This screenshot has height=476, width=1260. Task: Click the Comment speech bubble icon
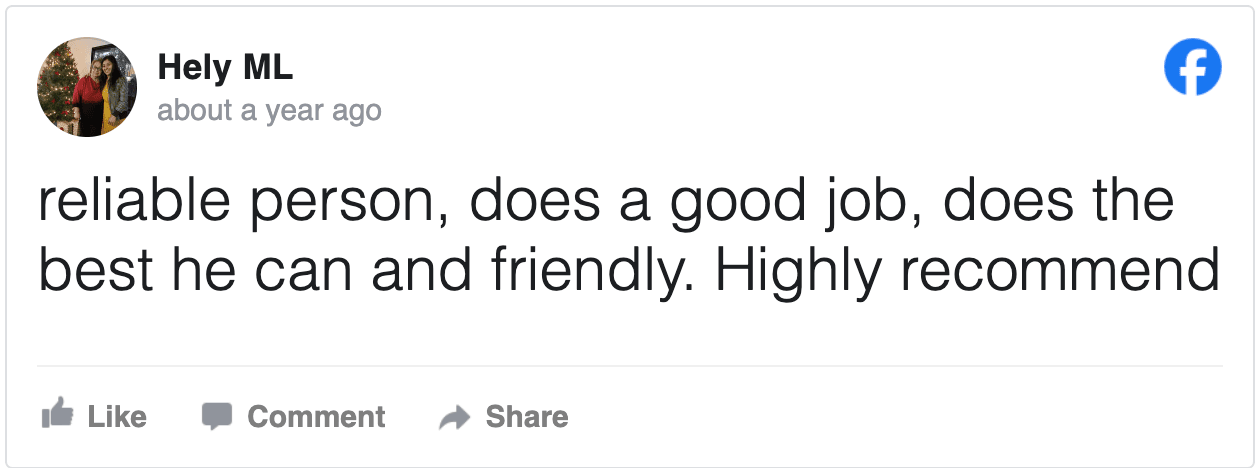(x=217, y=415)
